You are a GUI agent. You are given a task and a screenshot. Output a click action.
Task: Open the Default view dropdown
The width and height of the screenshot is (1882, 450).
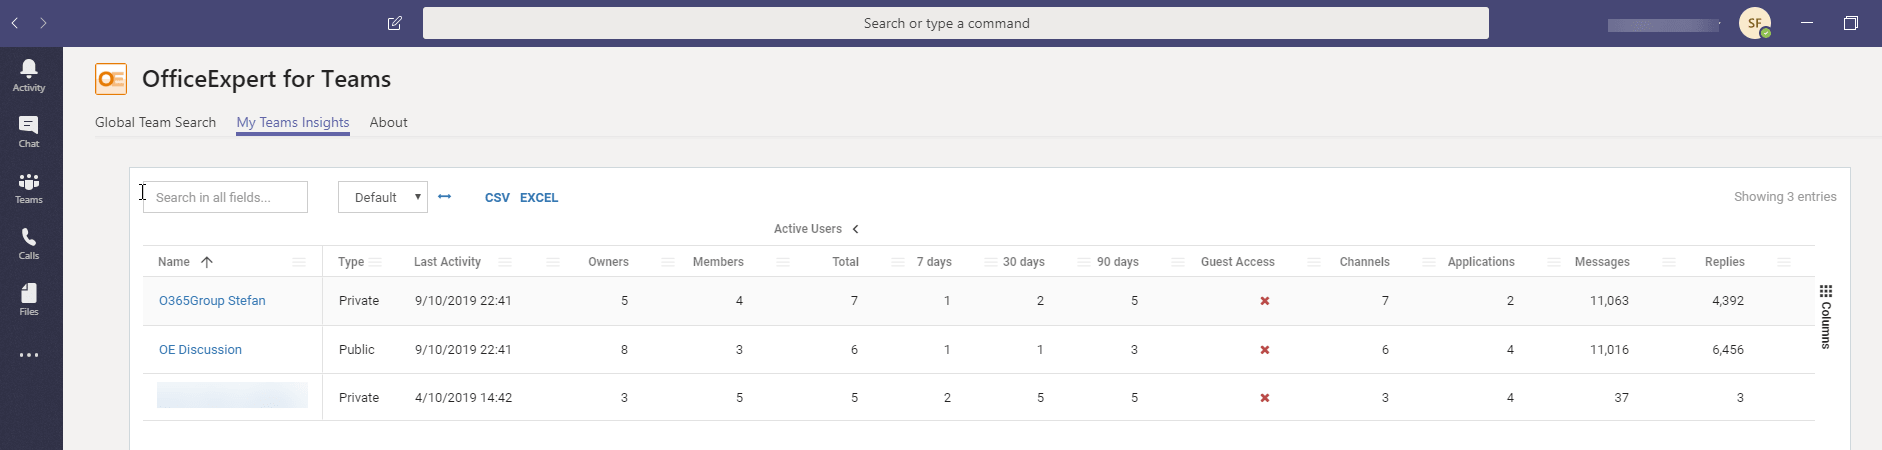click(x=383, y=197)
